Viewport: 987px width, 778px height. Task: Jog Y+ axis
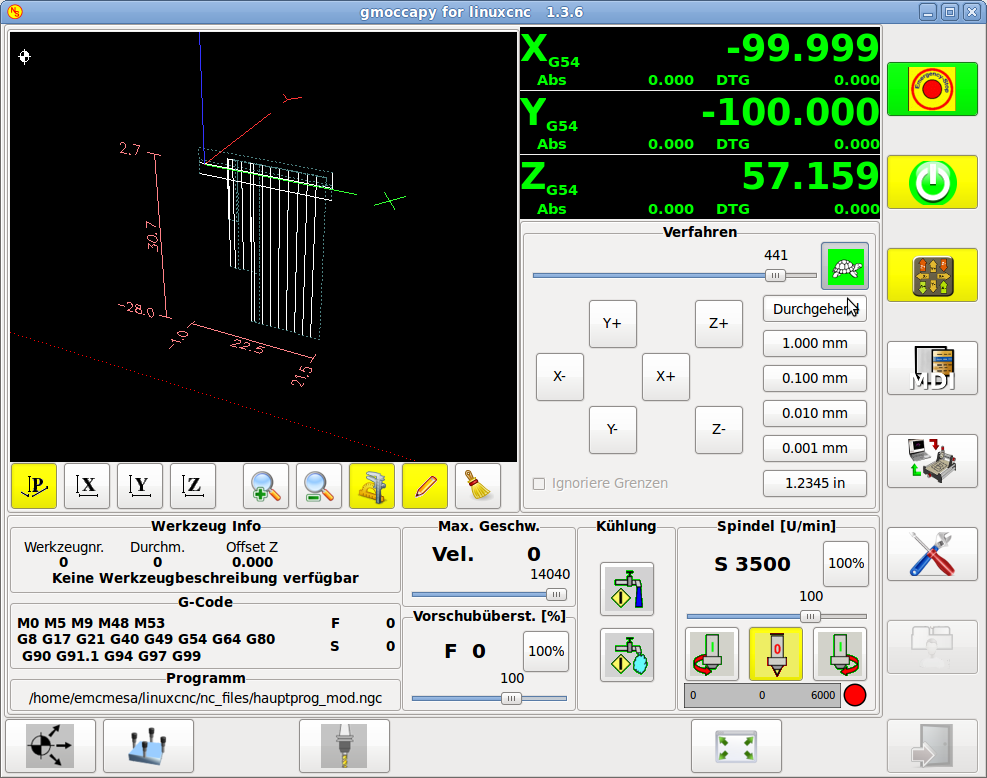[612, 324]
